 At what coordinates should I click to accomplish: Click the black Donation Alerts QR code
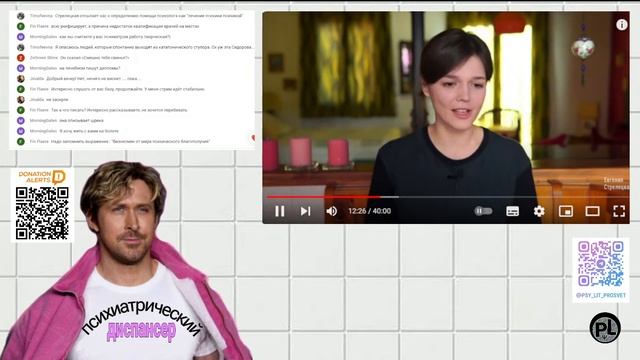click(42, 213)
